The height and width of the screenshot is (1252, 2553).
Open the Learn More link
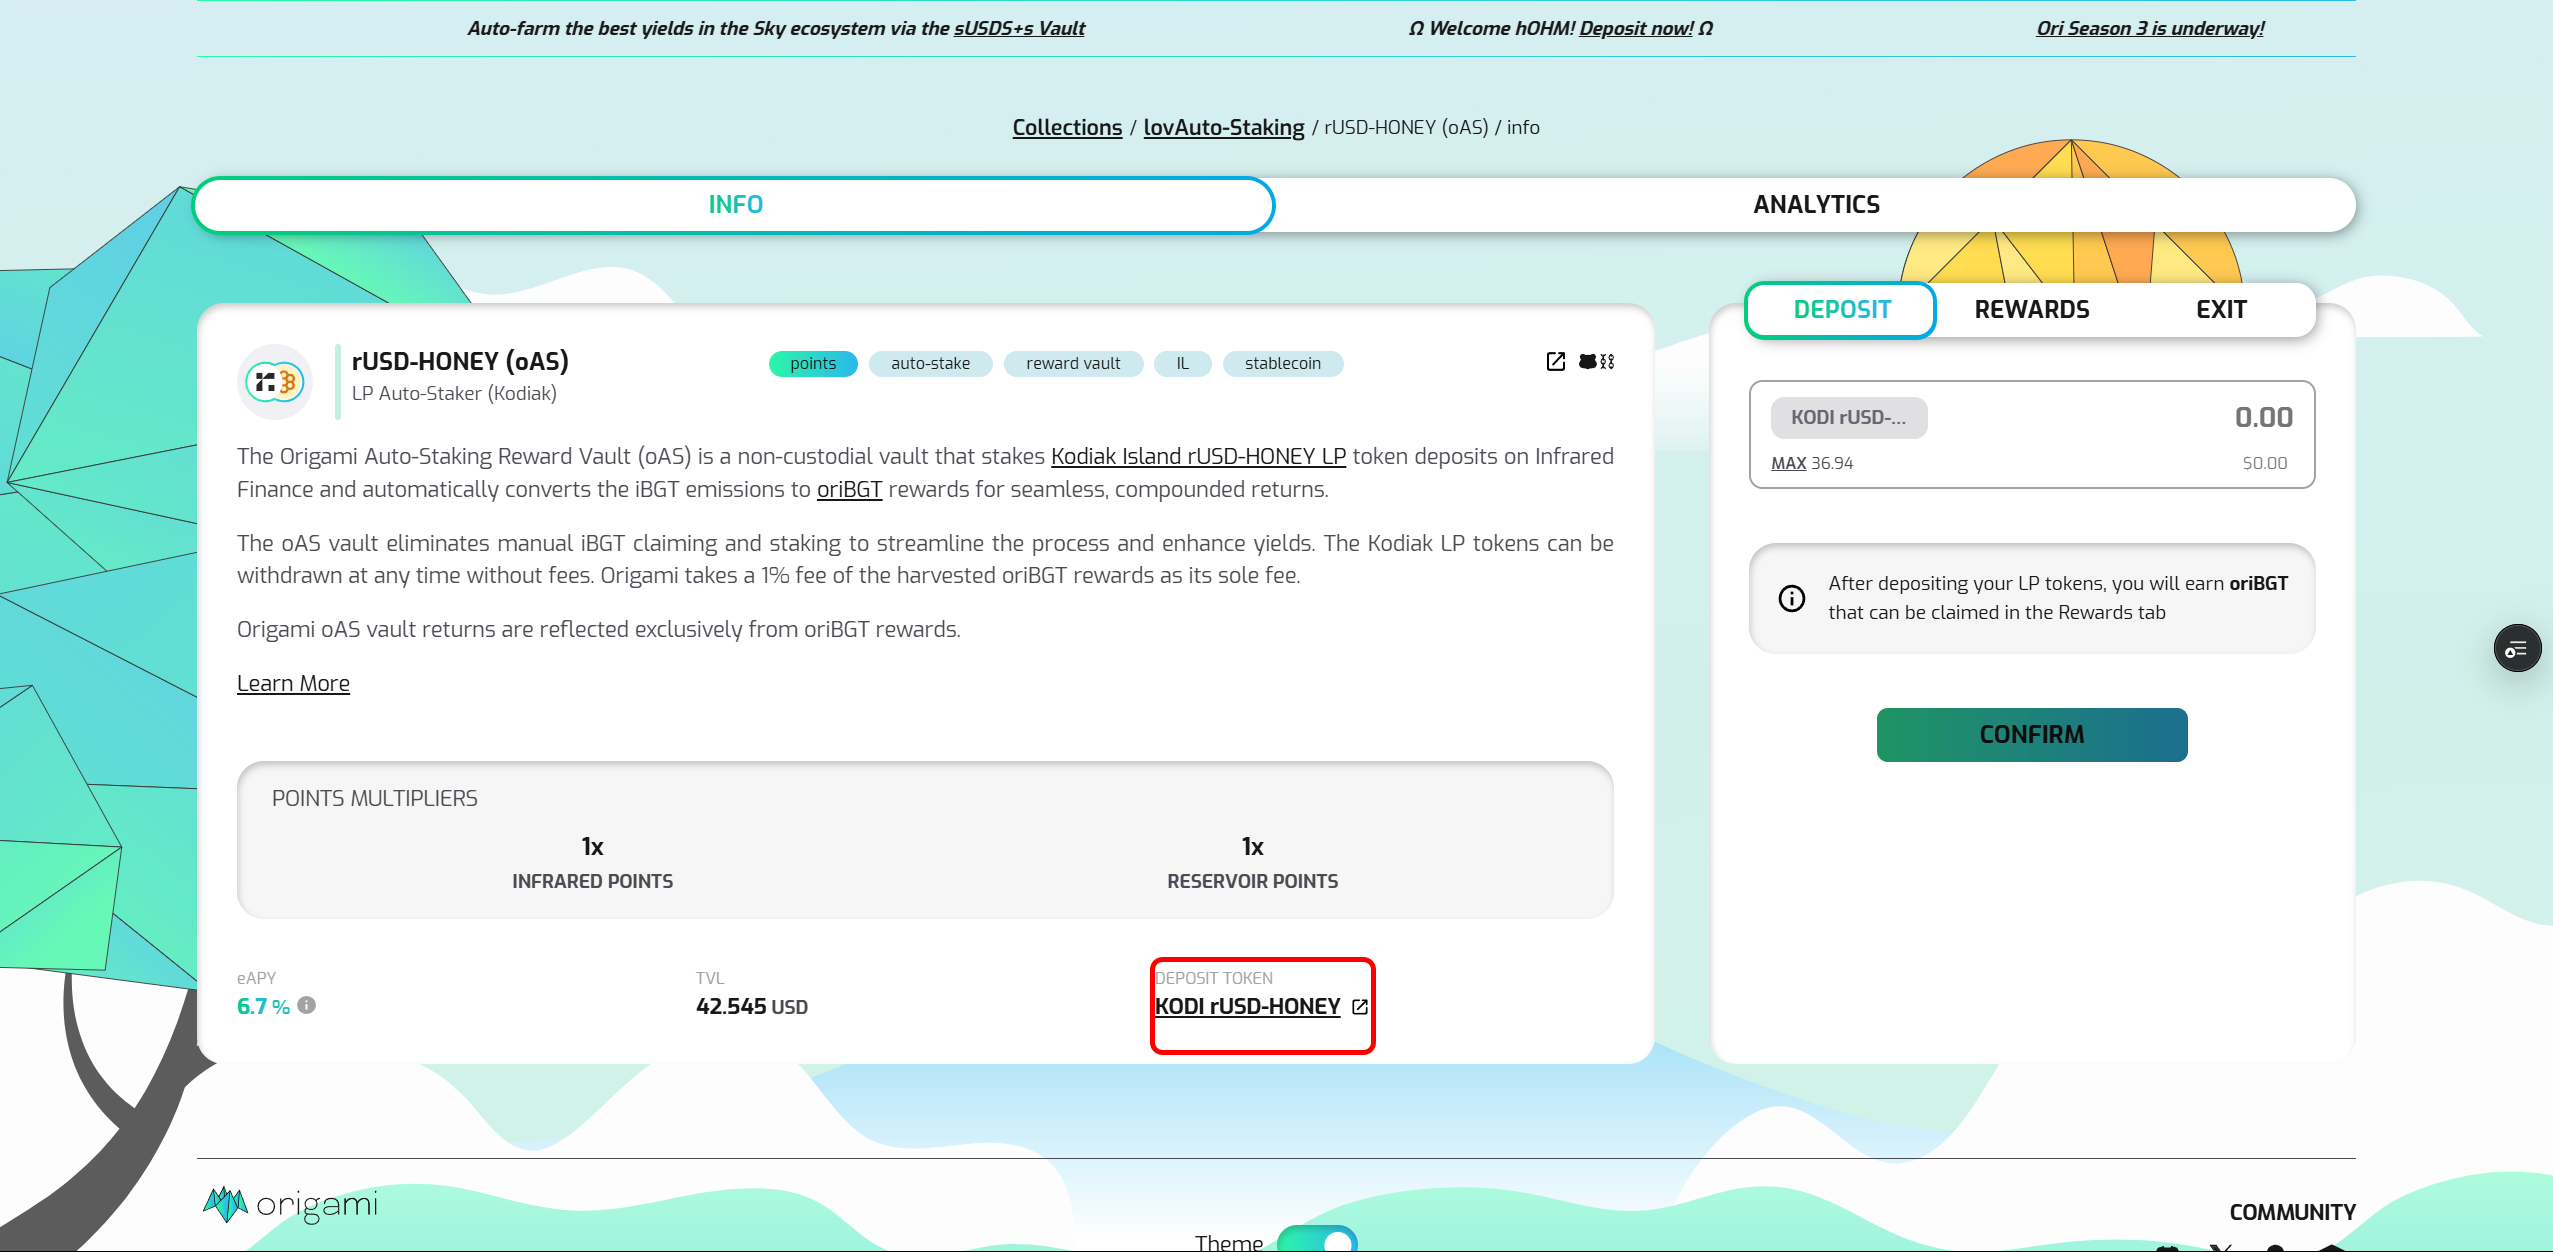click(293, 684)
